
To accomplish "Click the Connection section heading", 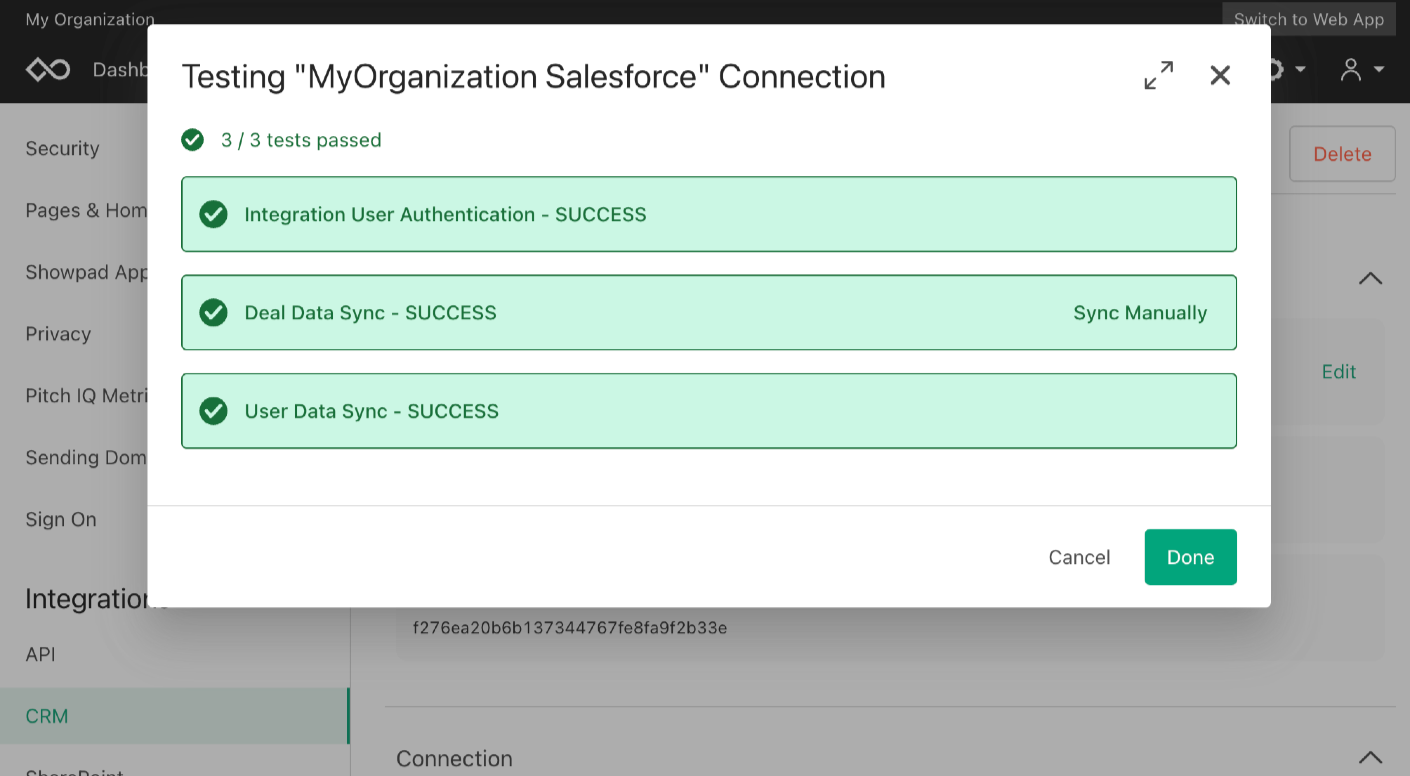I will [454, 759].
